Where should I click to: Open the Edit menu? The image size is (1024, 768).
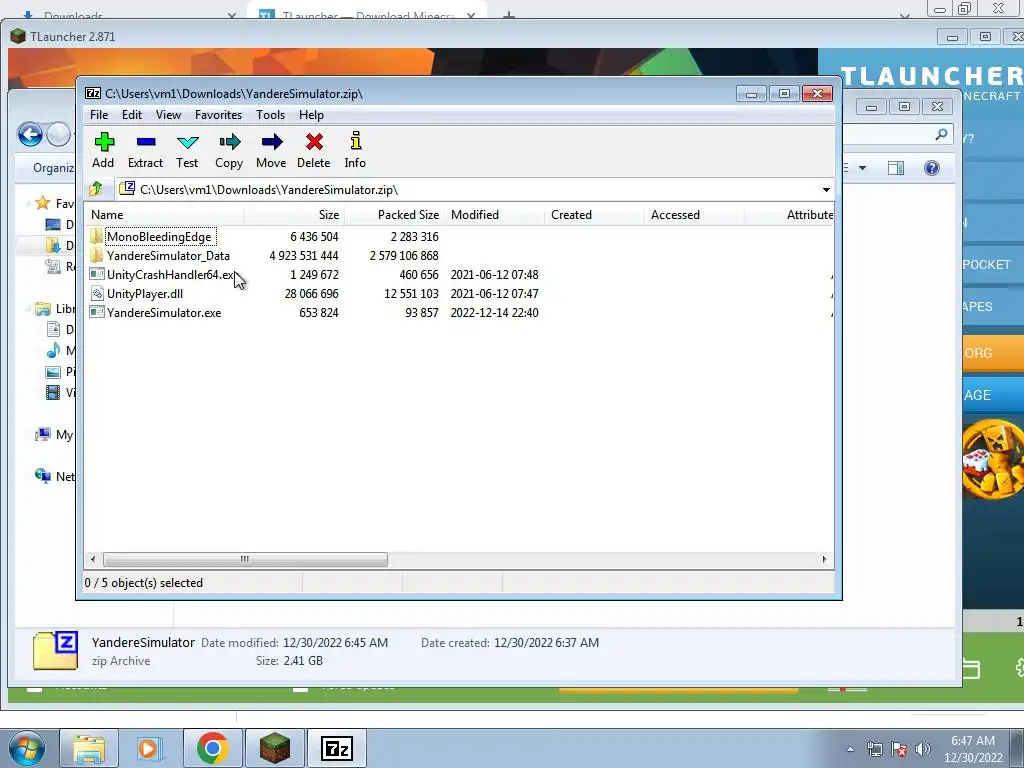(x=132, y=115)
